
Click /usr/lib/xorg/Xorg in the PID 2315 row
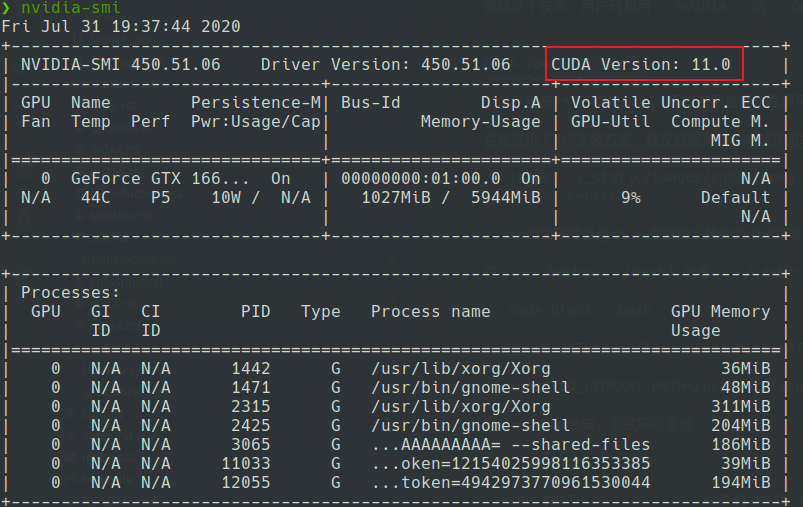[x=461, y=406]
